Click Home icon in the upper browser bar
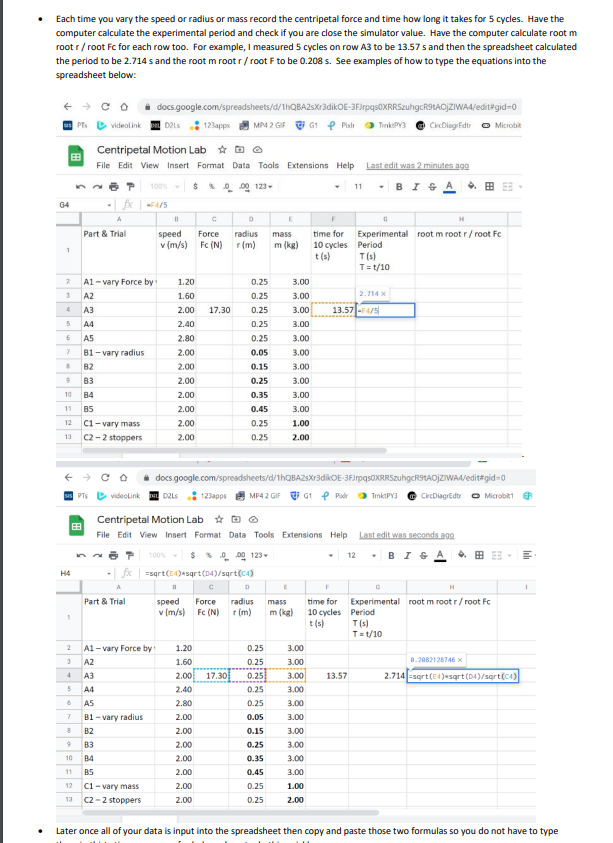Viewport: 613px width, 843px height. (124, 106)
